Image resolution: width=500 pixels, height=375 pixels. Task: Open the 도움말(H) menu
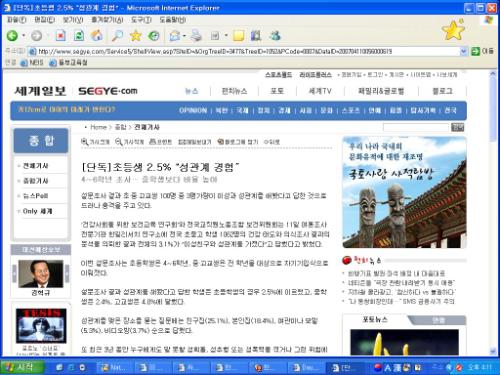click(x=173, y=20)
